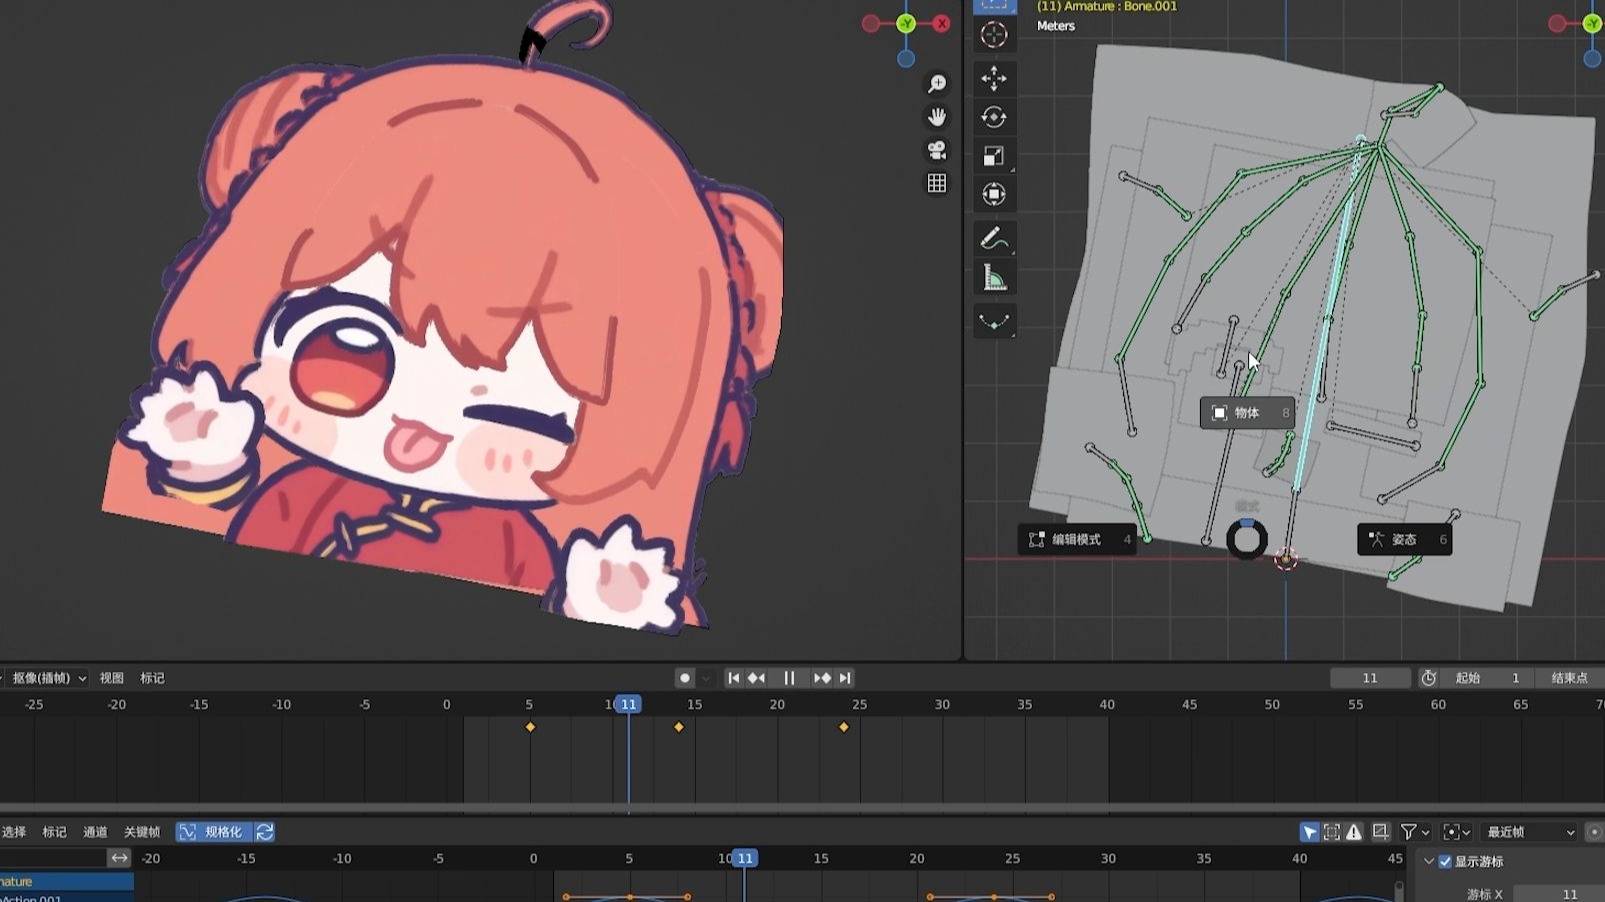
Task: Click the green -Y axis in right viewport gizmo
Action: click(1592, 23)
